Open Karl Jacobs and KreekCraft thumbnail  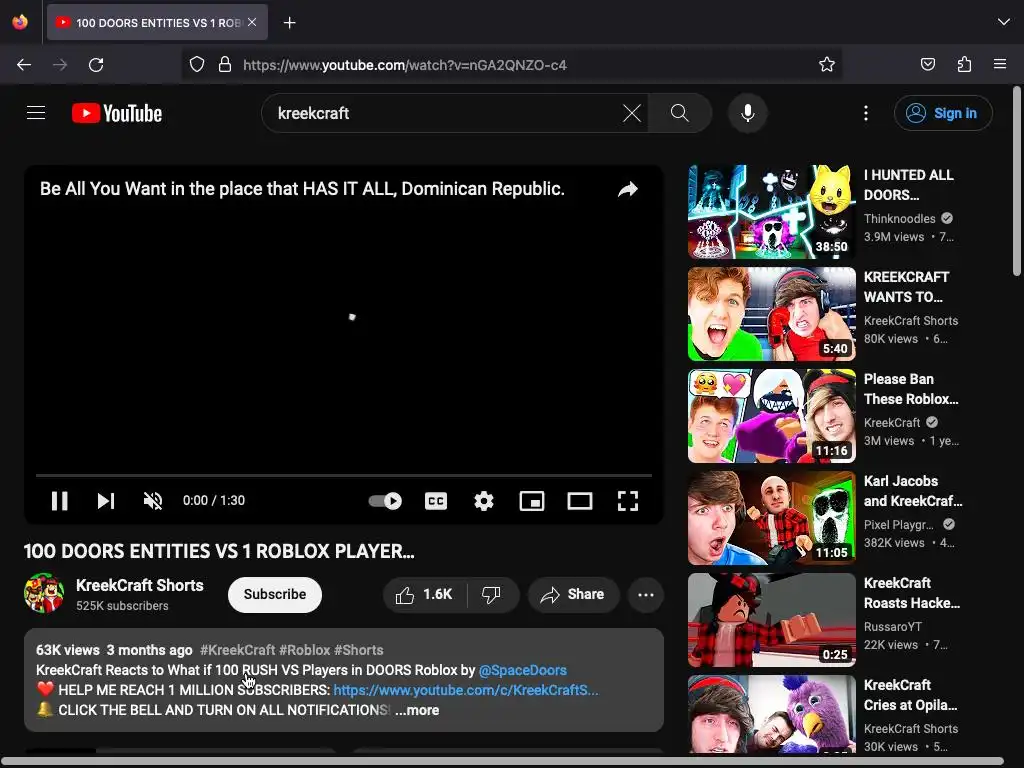tap(771, 518)
